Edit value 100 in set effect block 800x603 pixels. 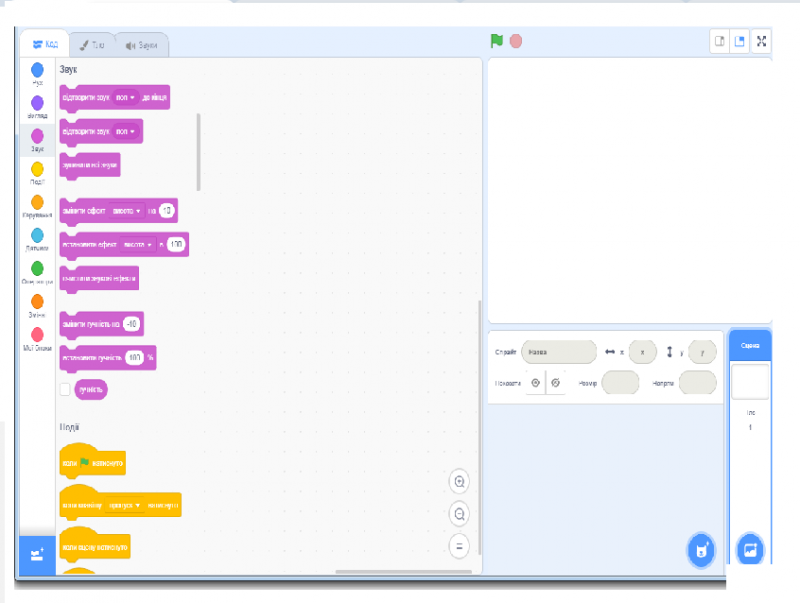(176, 245)
